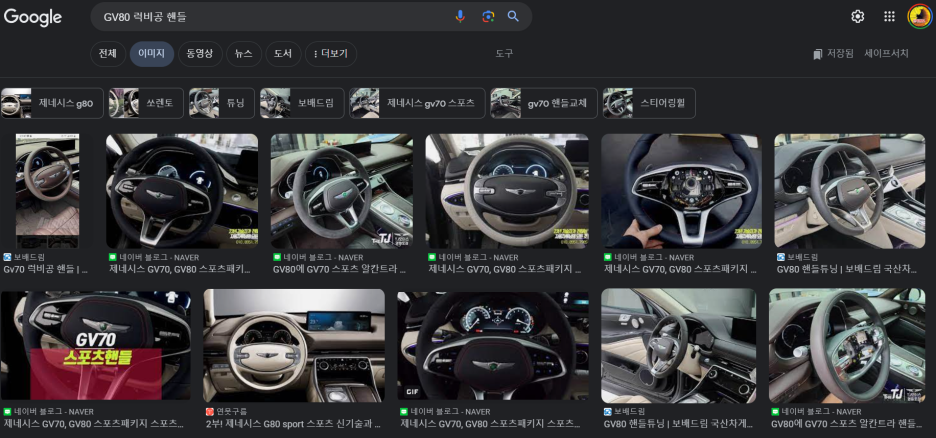The height and width of the screenshot is (438, 936).
Task: Open the 도서 tab
Action: [283, 54]
